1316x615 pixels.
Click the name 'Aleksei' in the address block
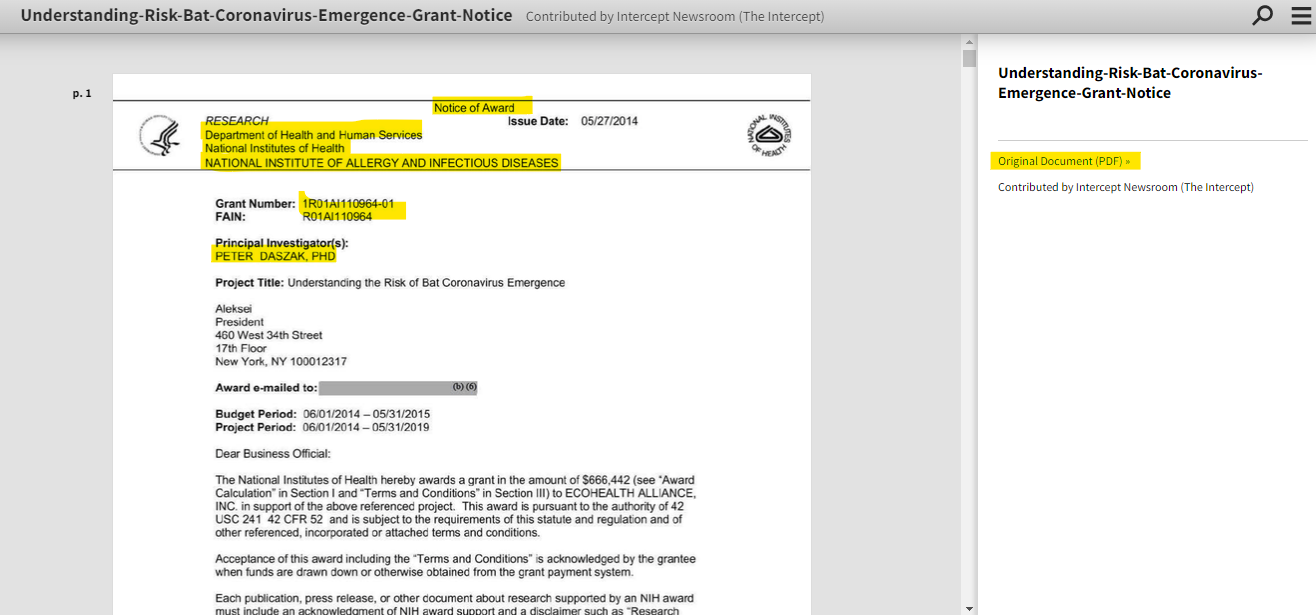click(x=234, y=309)
